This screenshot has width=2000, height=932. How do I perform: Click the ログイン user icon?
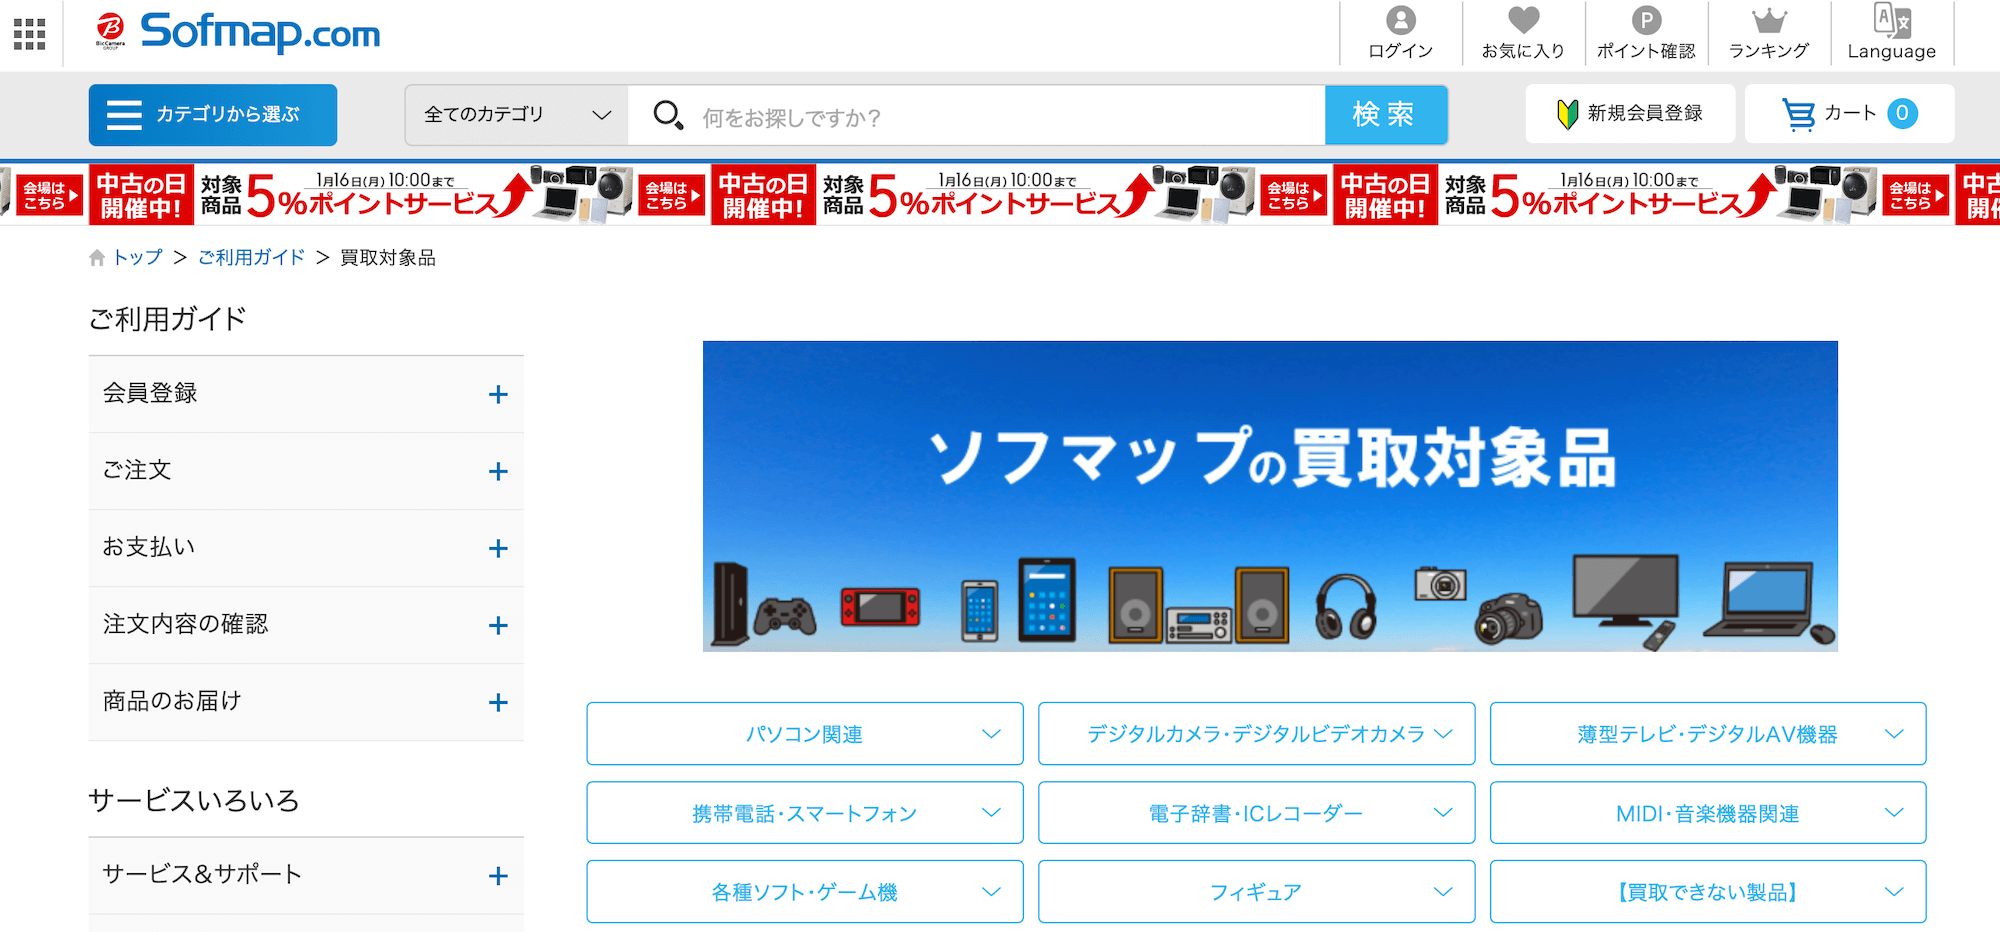(1401, 20)
